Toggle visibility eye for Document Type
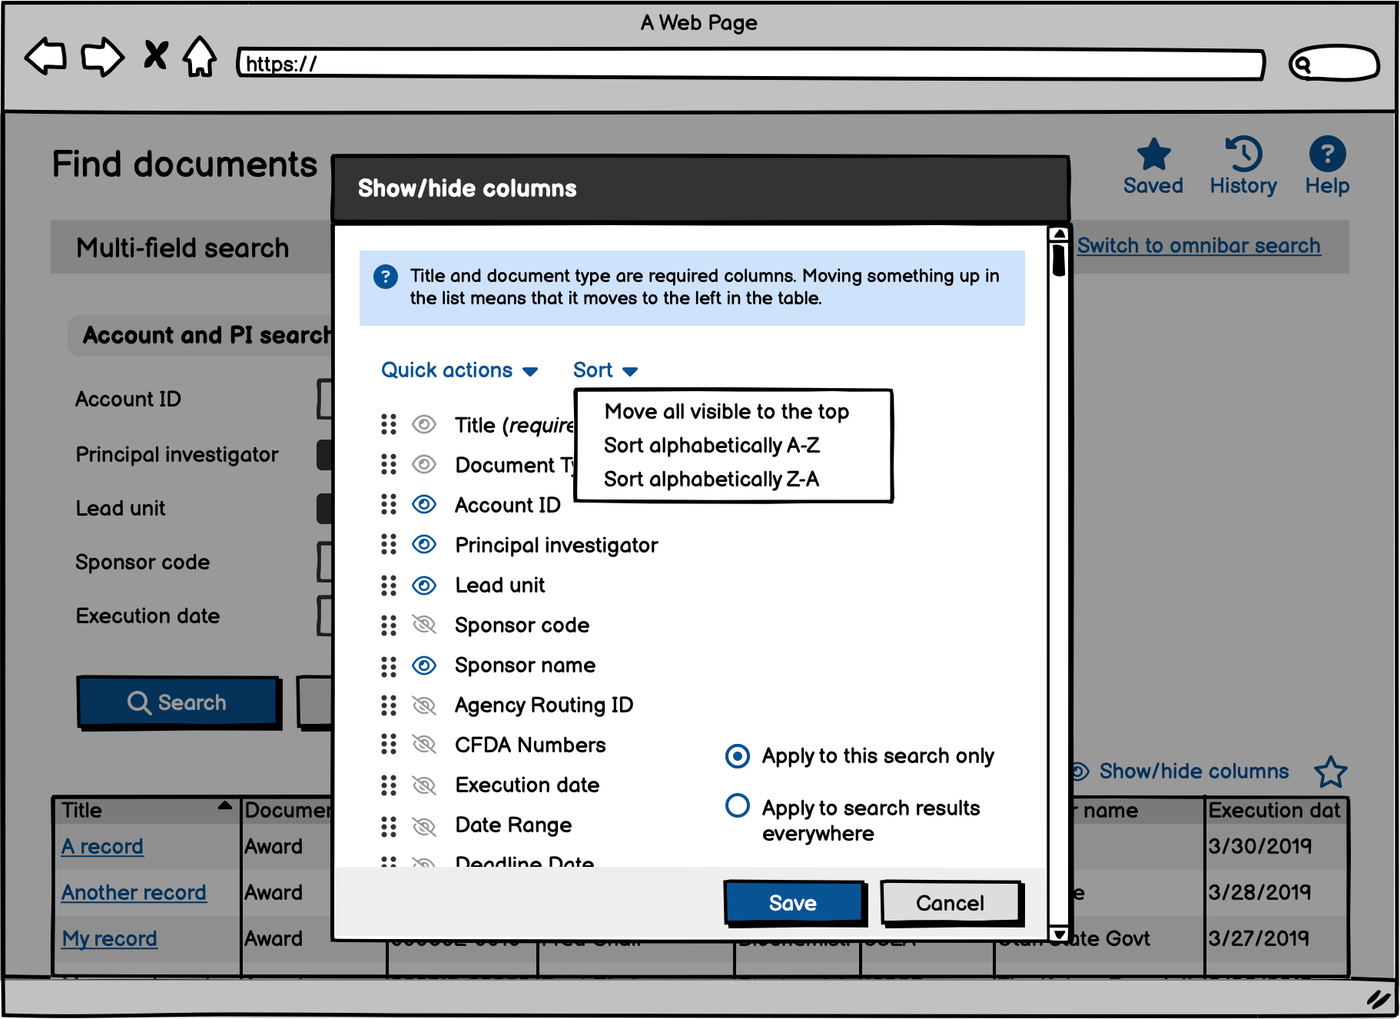 pyautogui.click(x=424, y=465)
